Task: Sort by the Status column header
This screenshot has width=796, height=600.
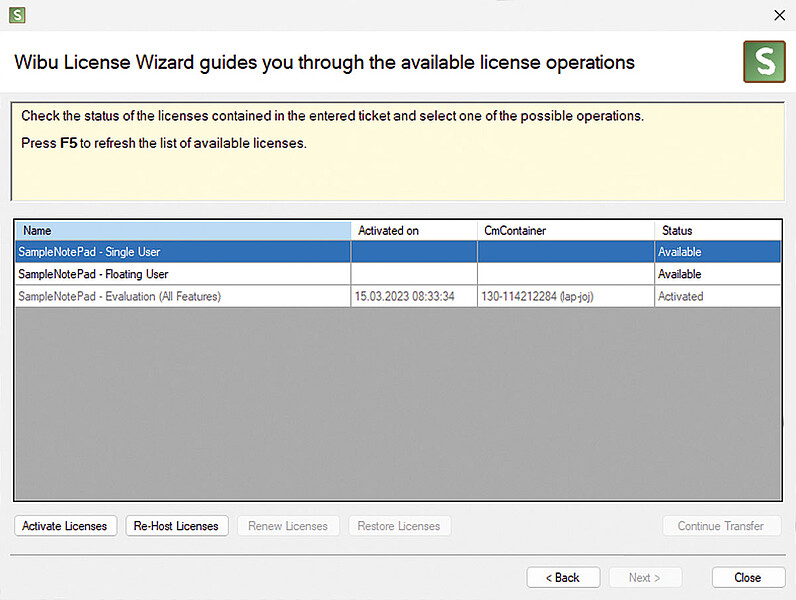Action: [717, 230]
